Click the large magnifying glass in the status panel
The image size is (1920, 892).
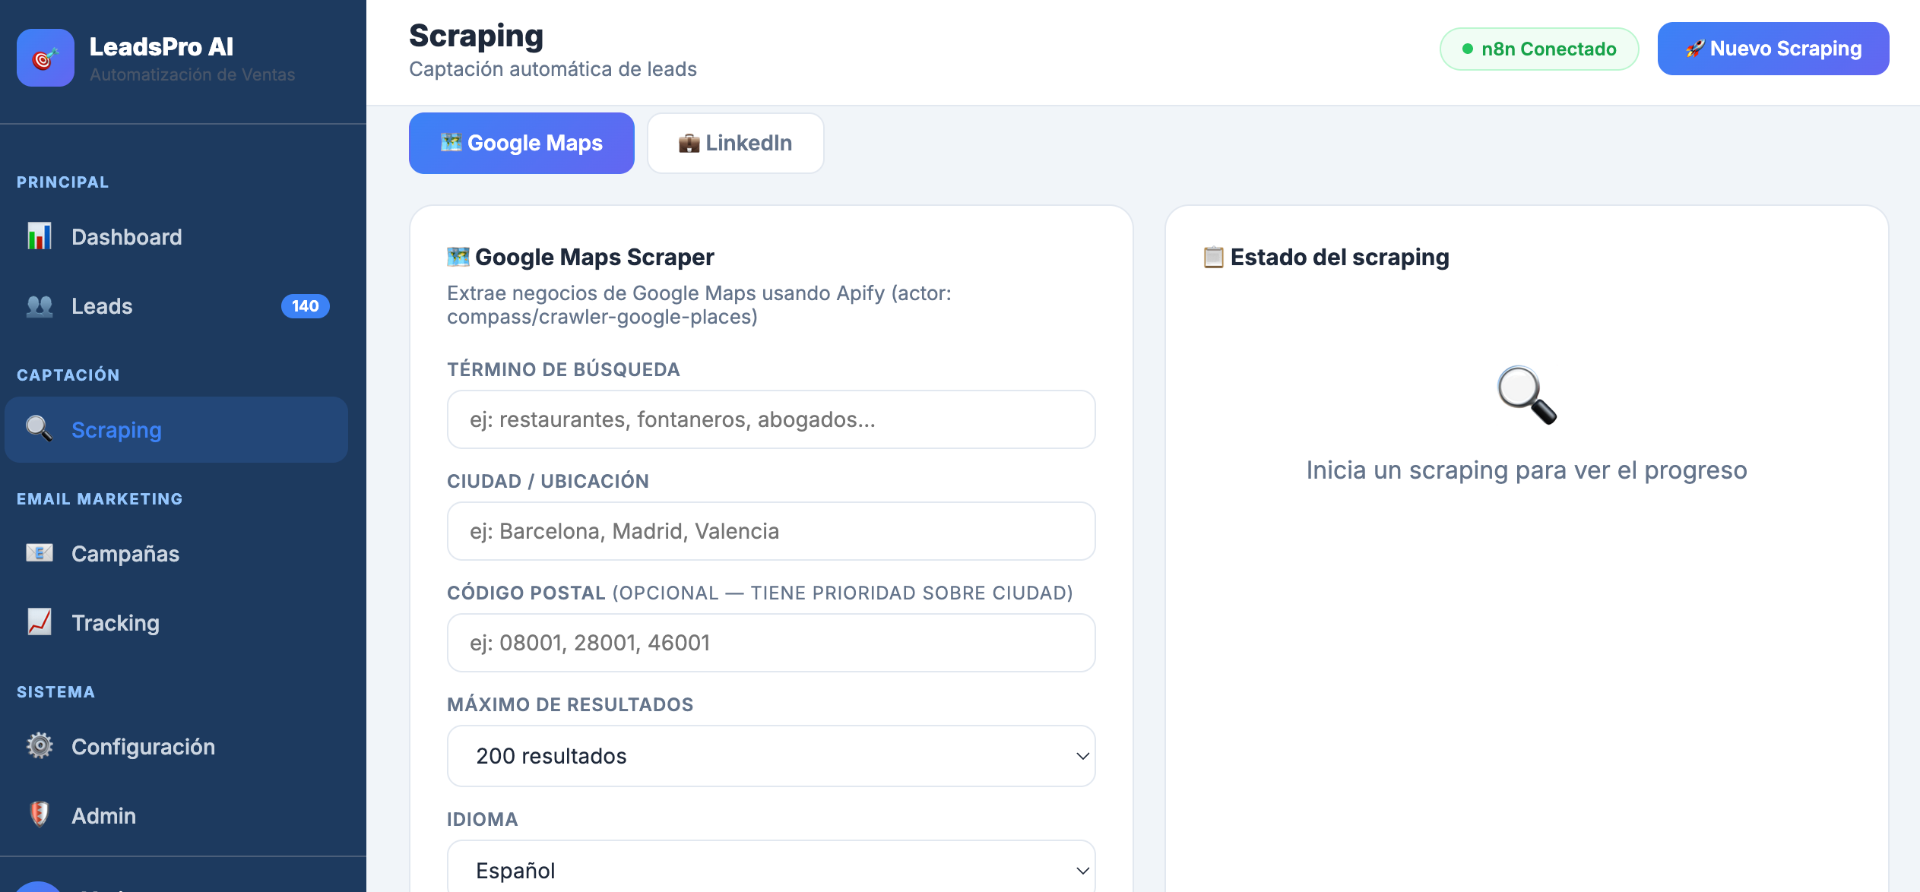pos(1527,395)
